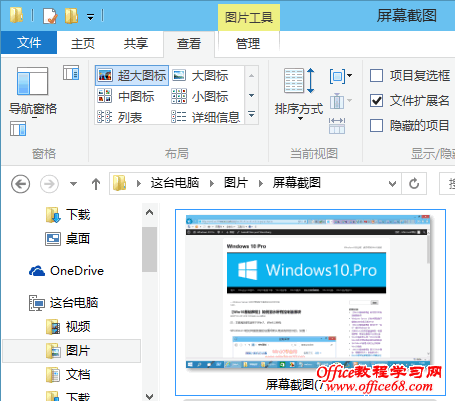This screenshot has width=455, height=401.
Task: Select the 屏幕截图 screenshot thumbnail
Action: pos(310,302)
